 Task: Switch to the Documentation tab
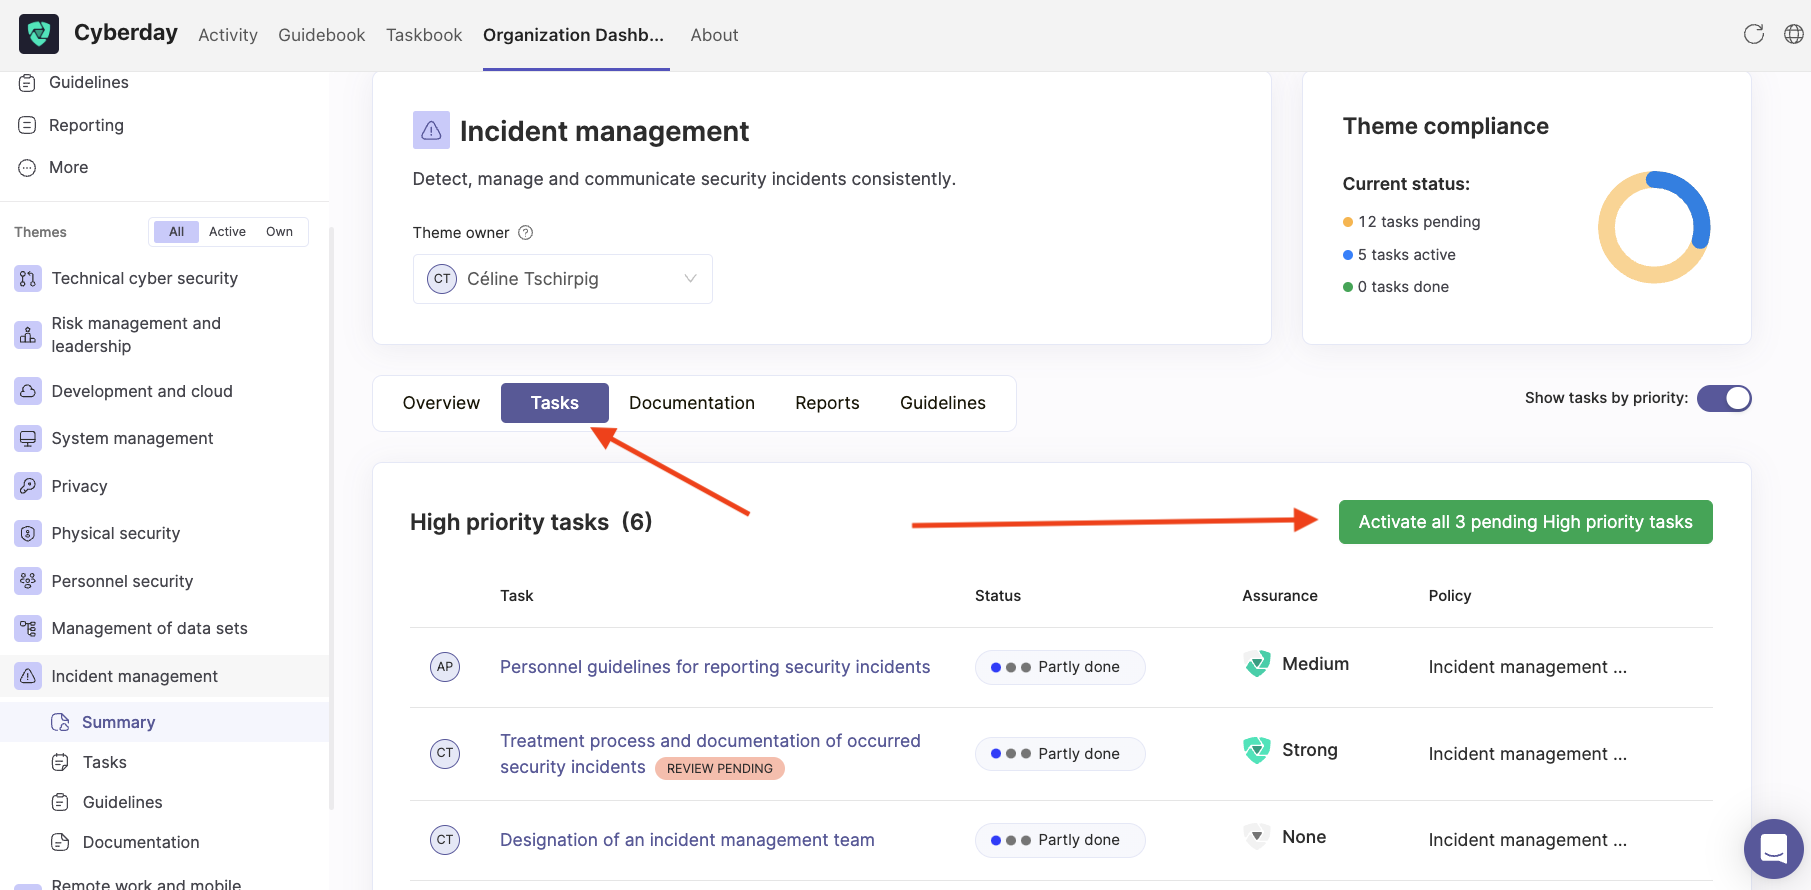coord(692,403)
